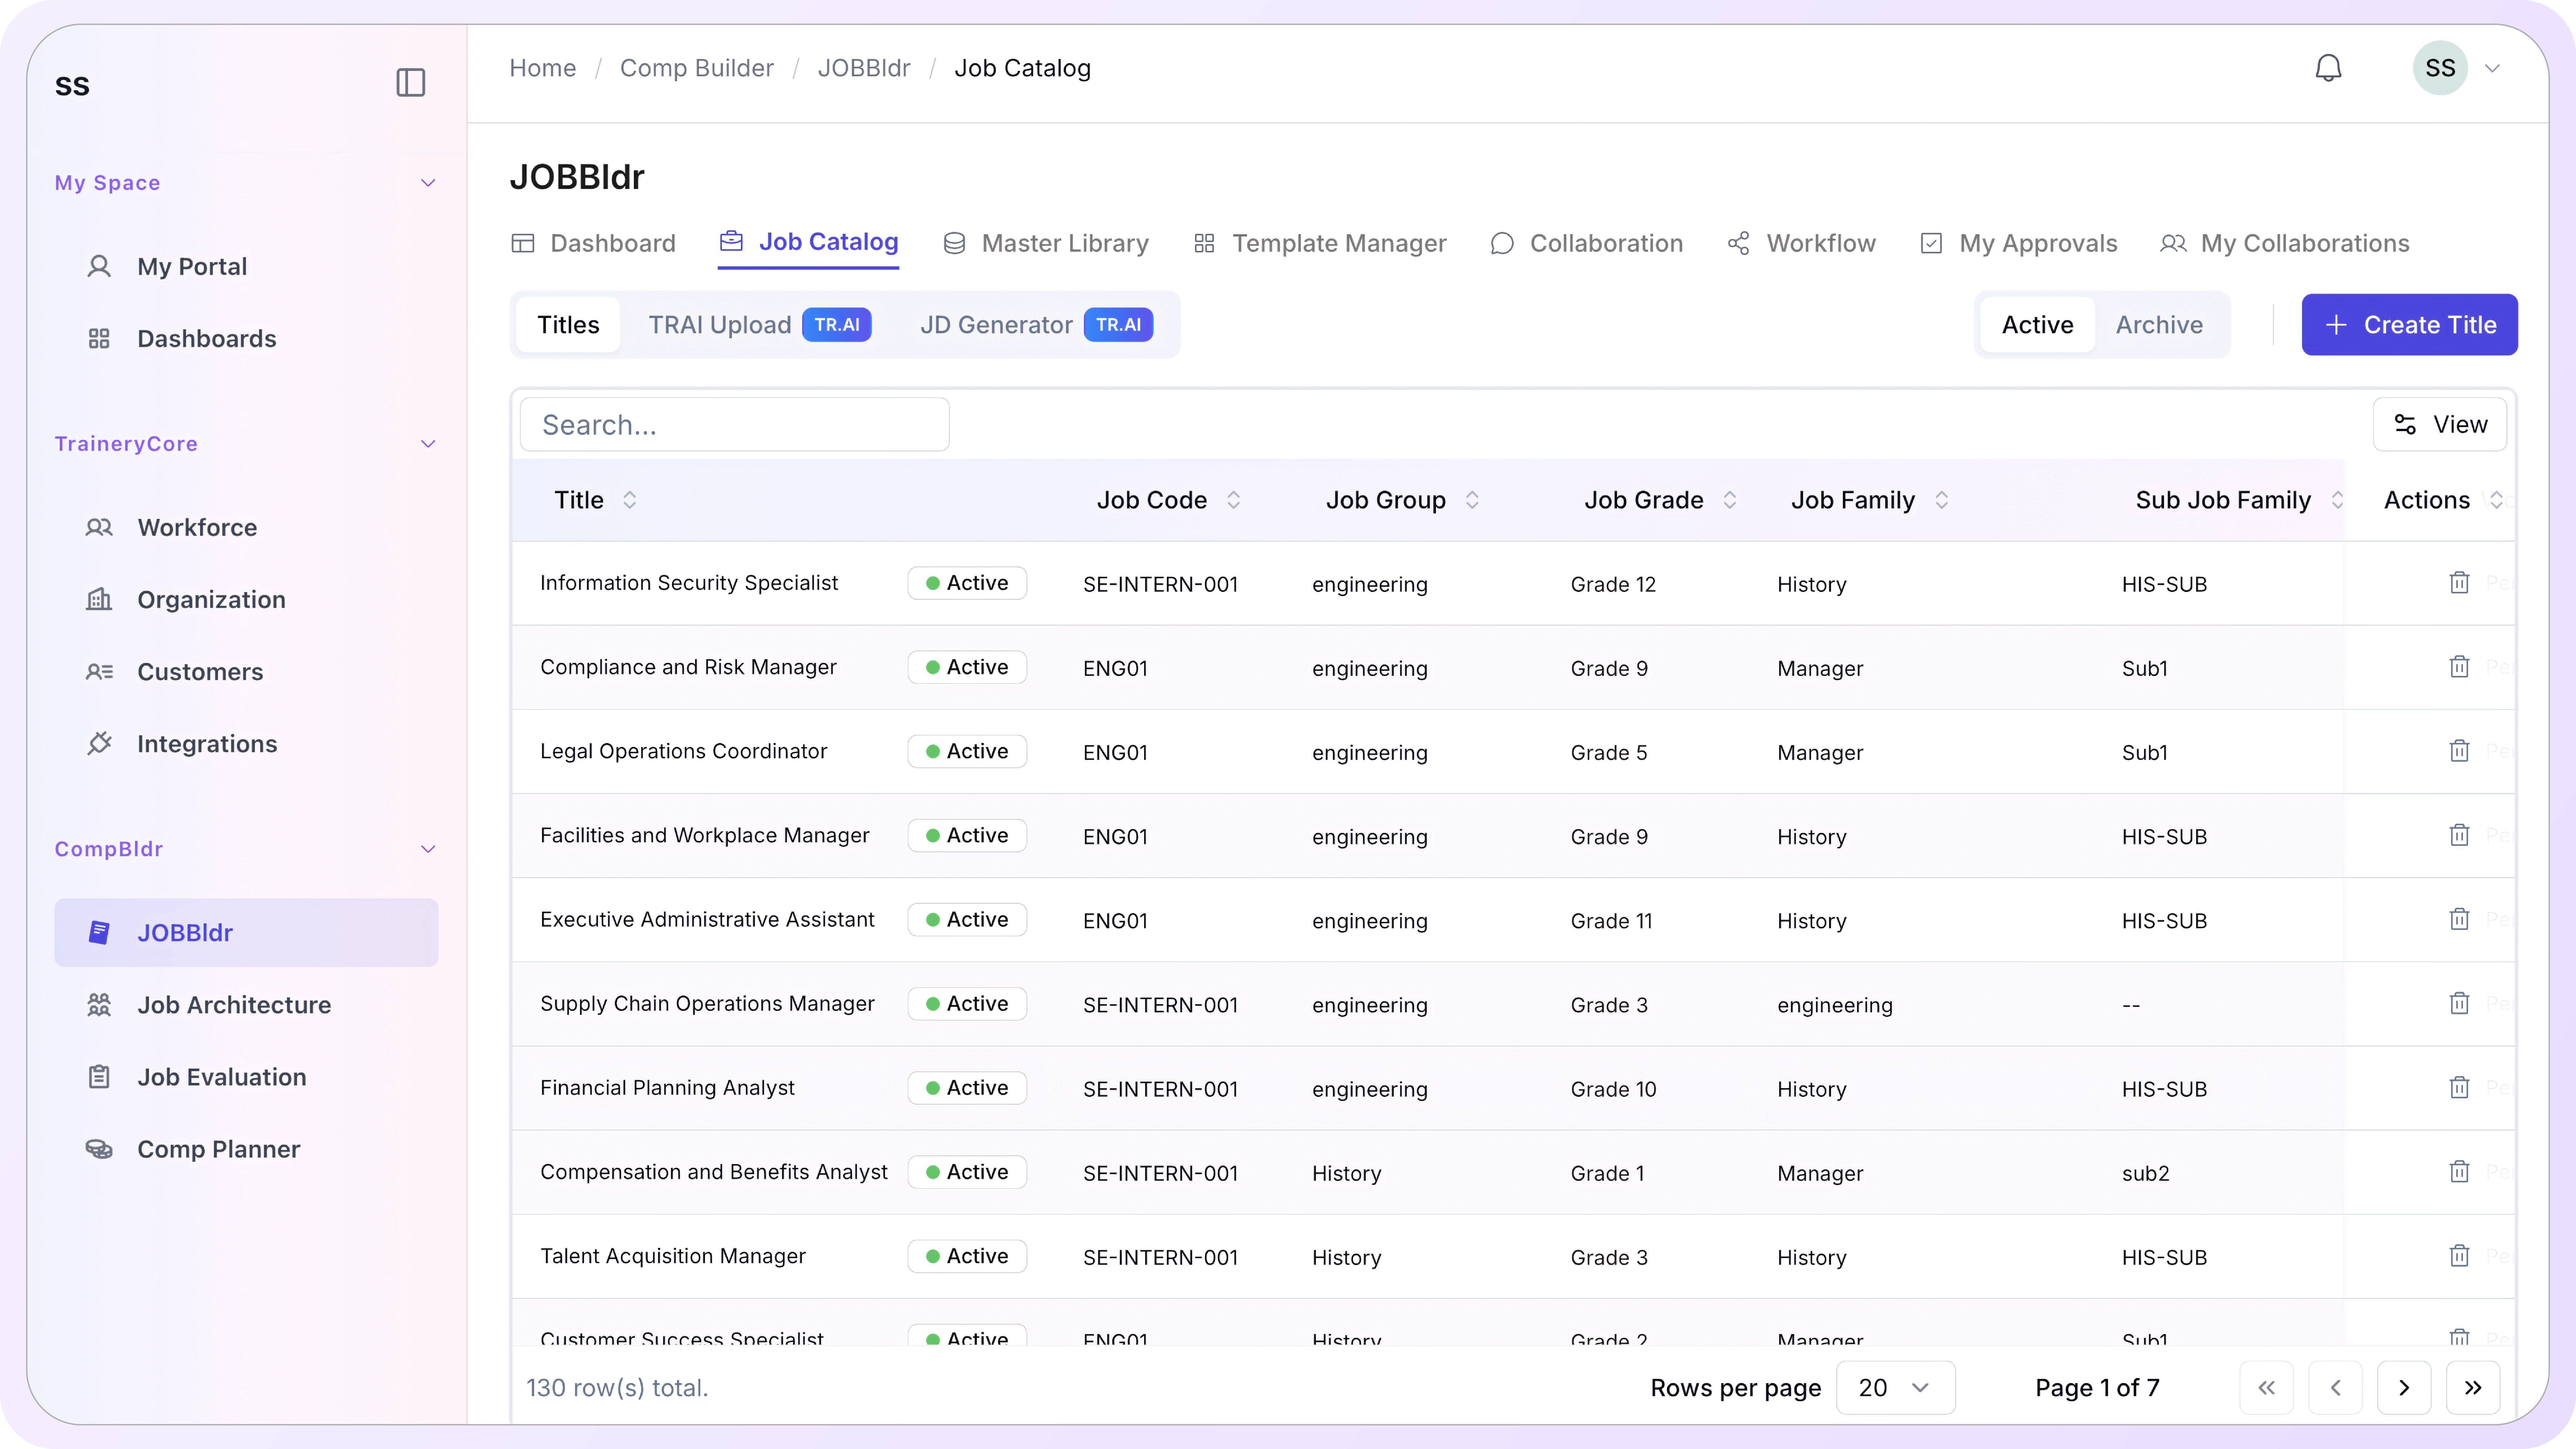
Task: Go to next page arrow
Action: [2404, 1387]
